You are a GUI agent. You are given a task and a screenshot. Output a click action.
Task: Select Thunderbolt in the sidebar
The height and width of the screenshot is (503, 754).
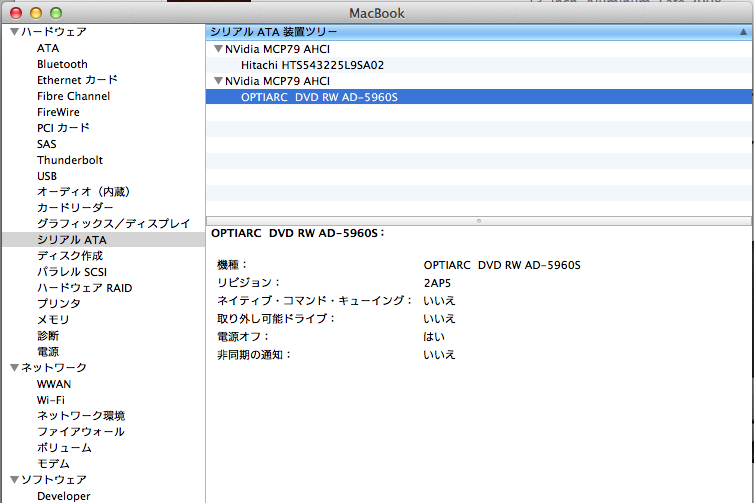tap(70, 160)
